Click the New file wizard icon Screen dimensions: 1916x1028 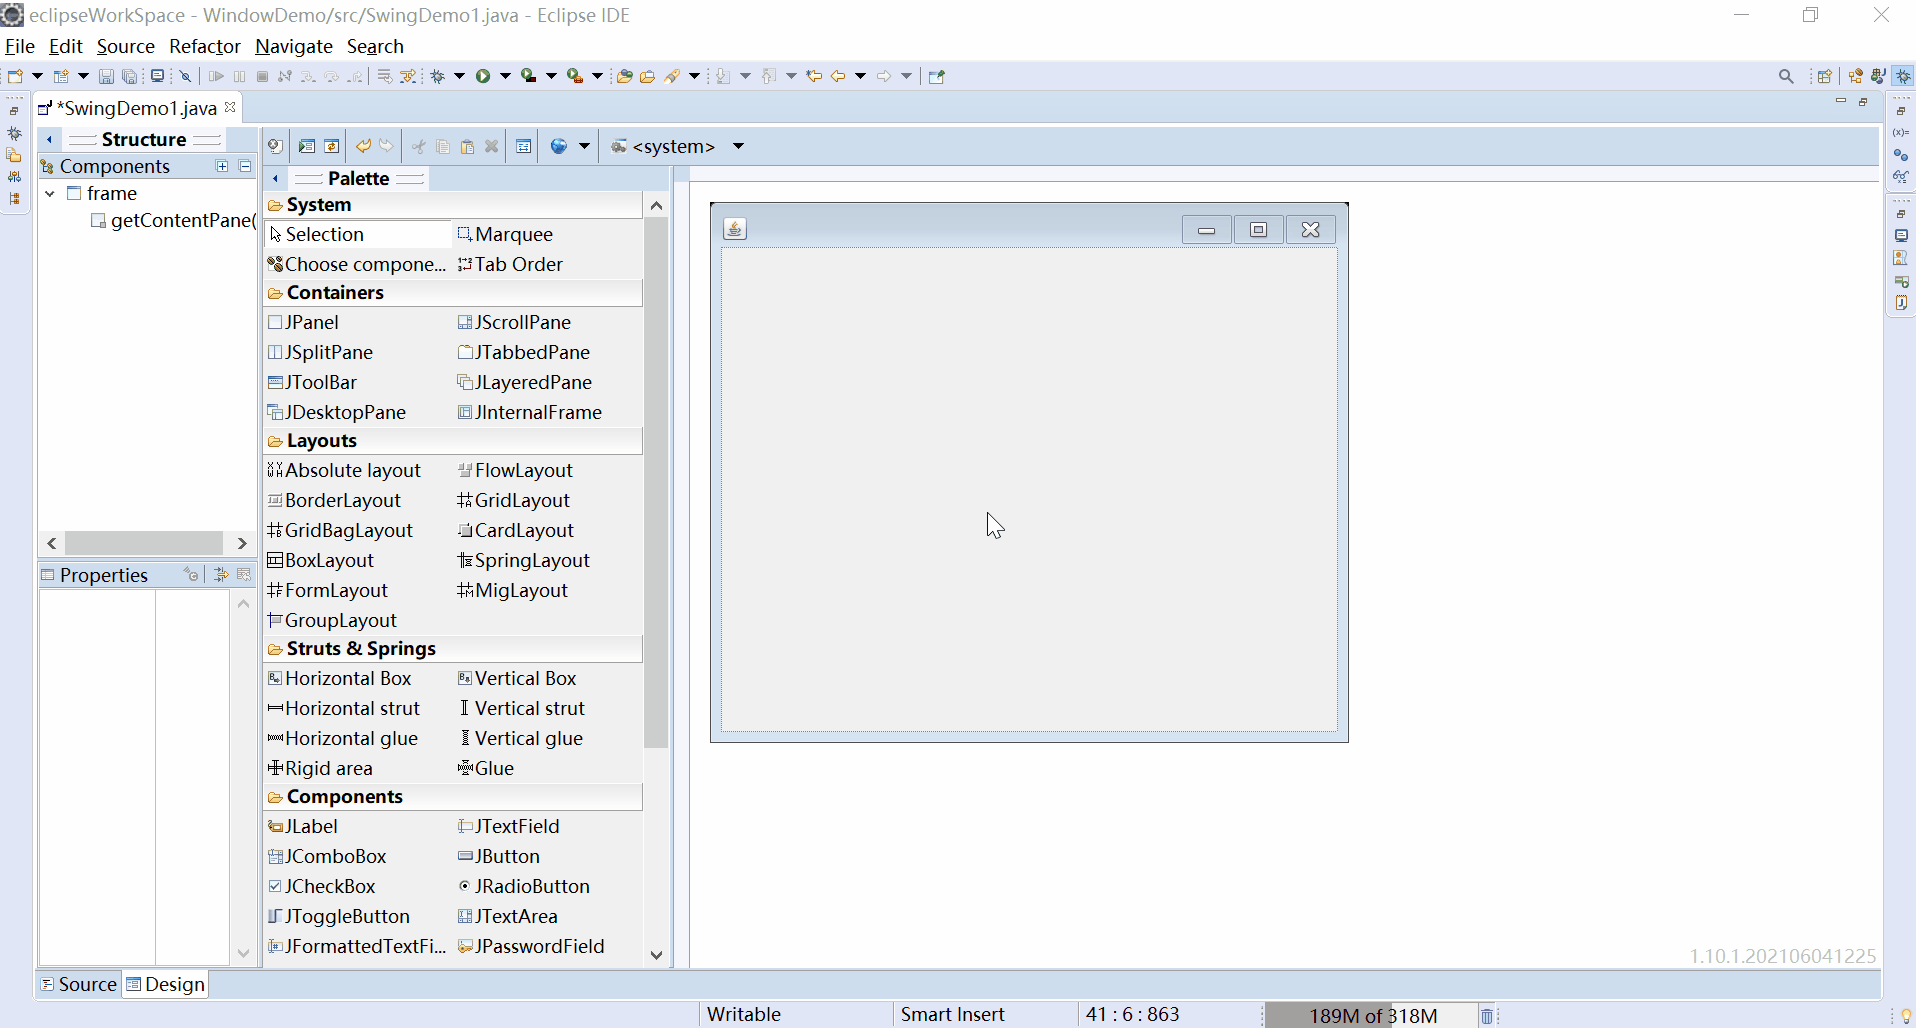coord(15,76)
